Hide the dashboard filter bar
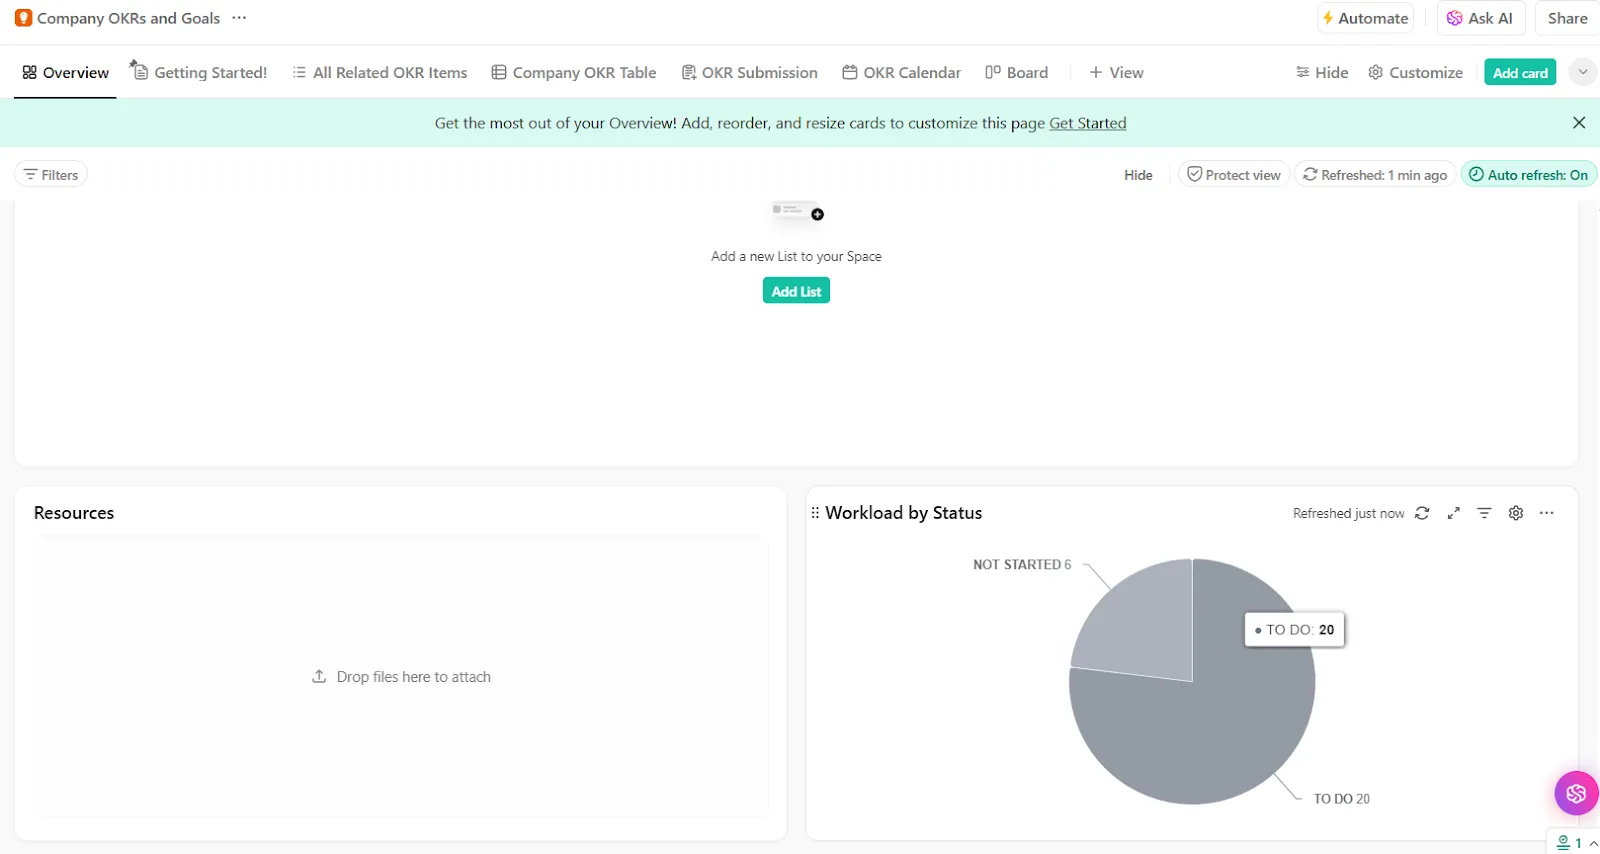 point(1138,175)
